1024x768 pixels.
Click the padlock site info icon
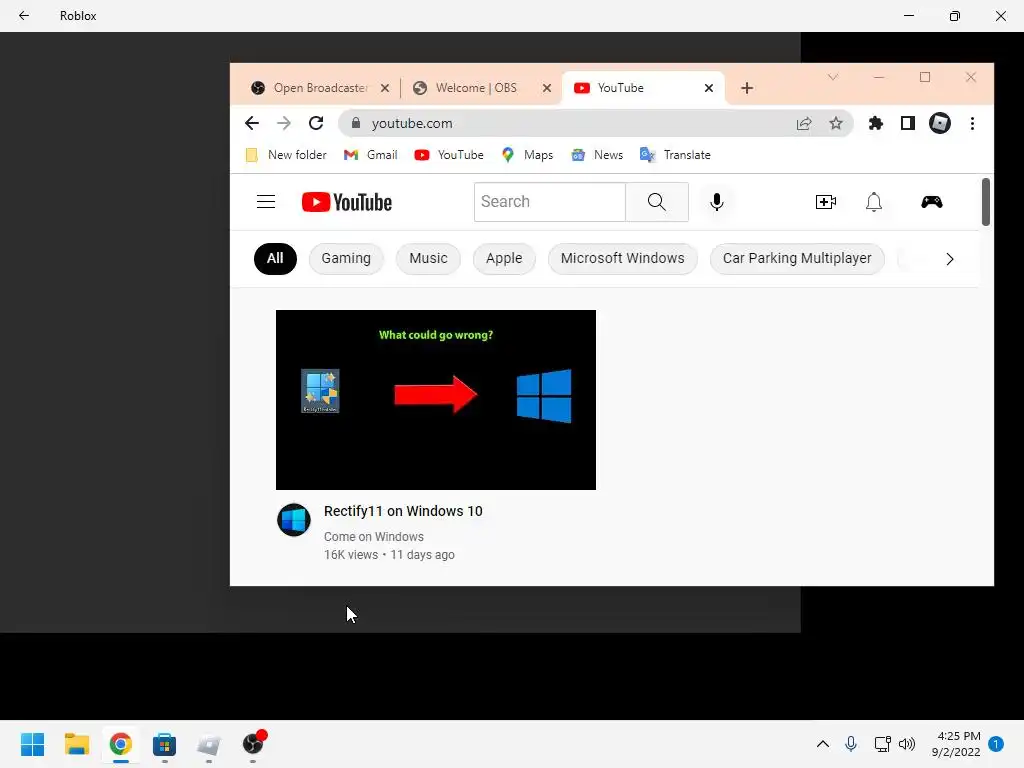pyautogui.click(x=356, y=123)
